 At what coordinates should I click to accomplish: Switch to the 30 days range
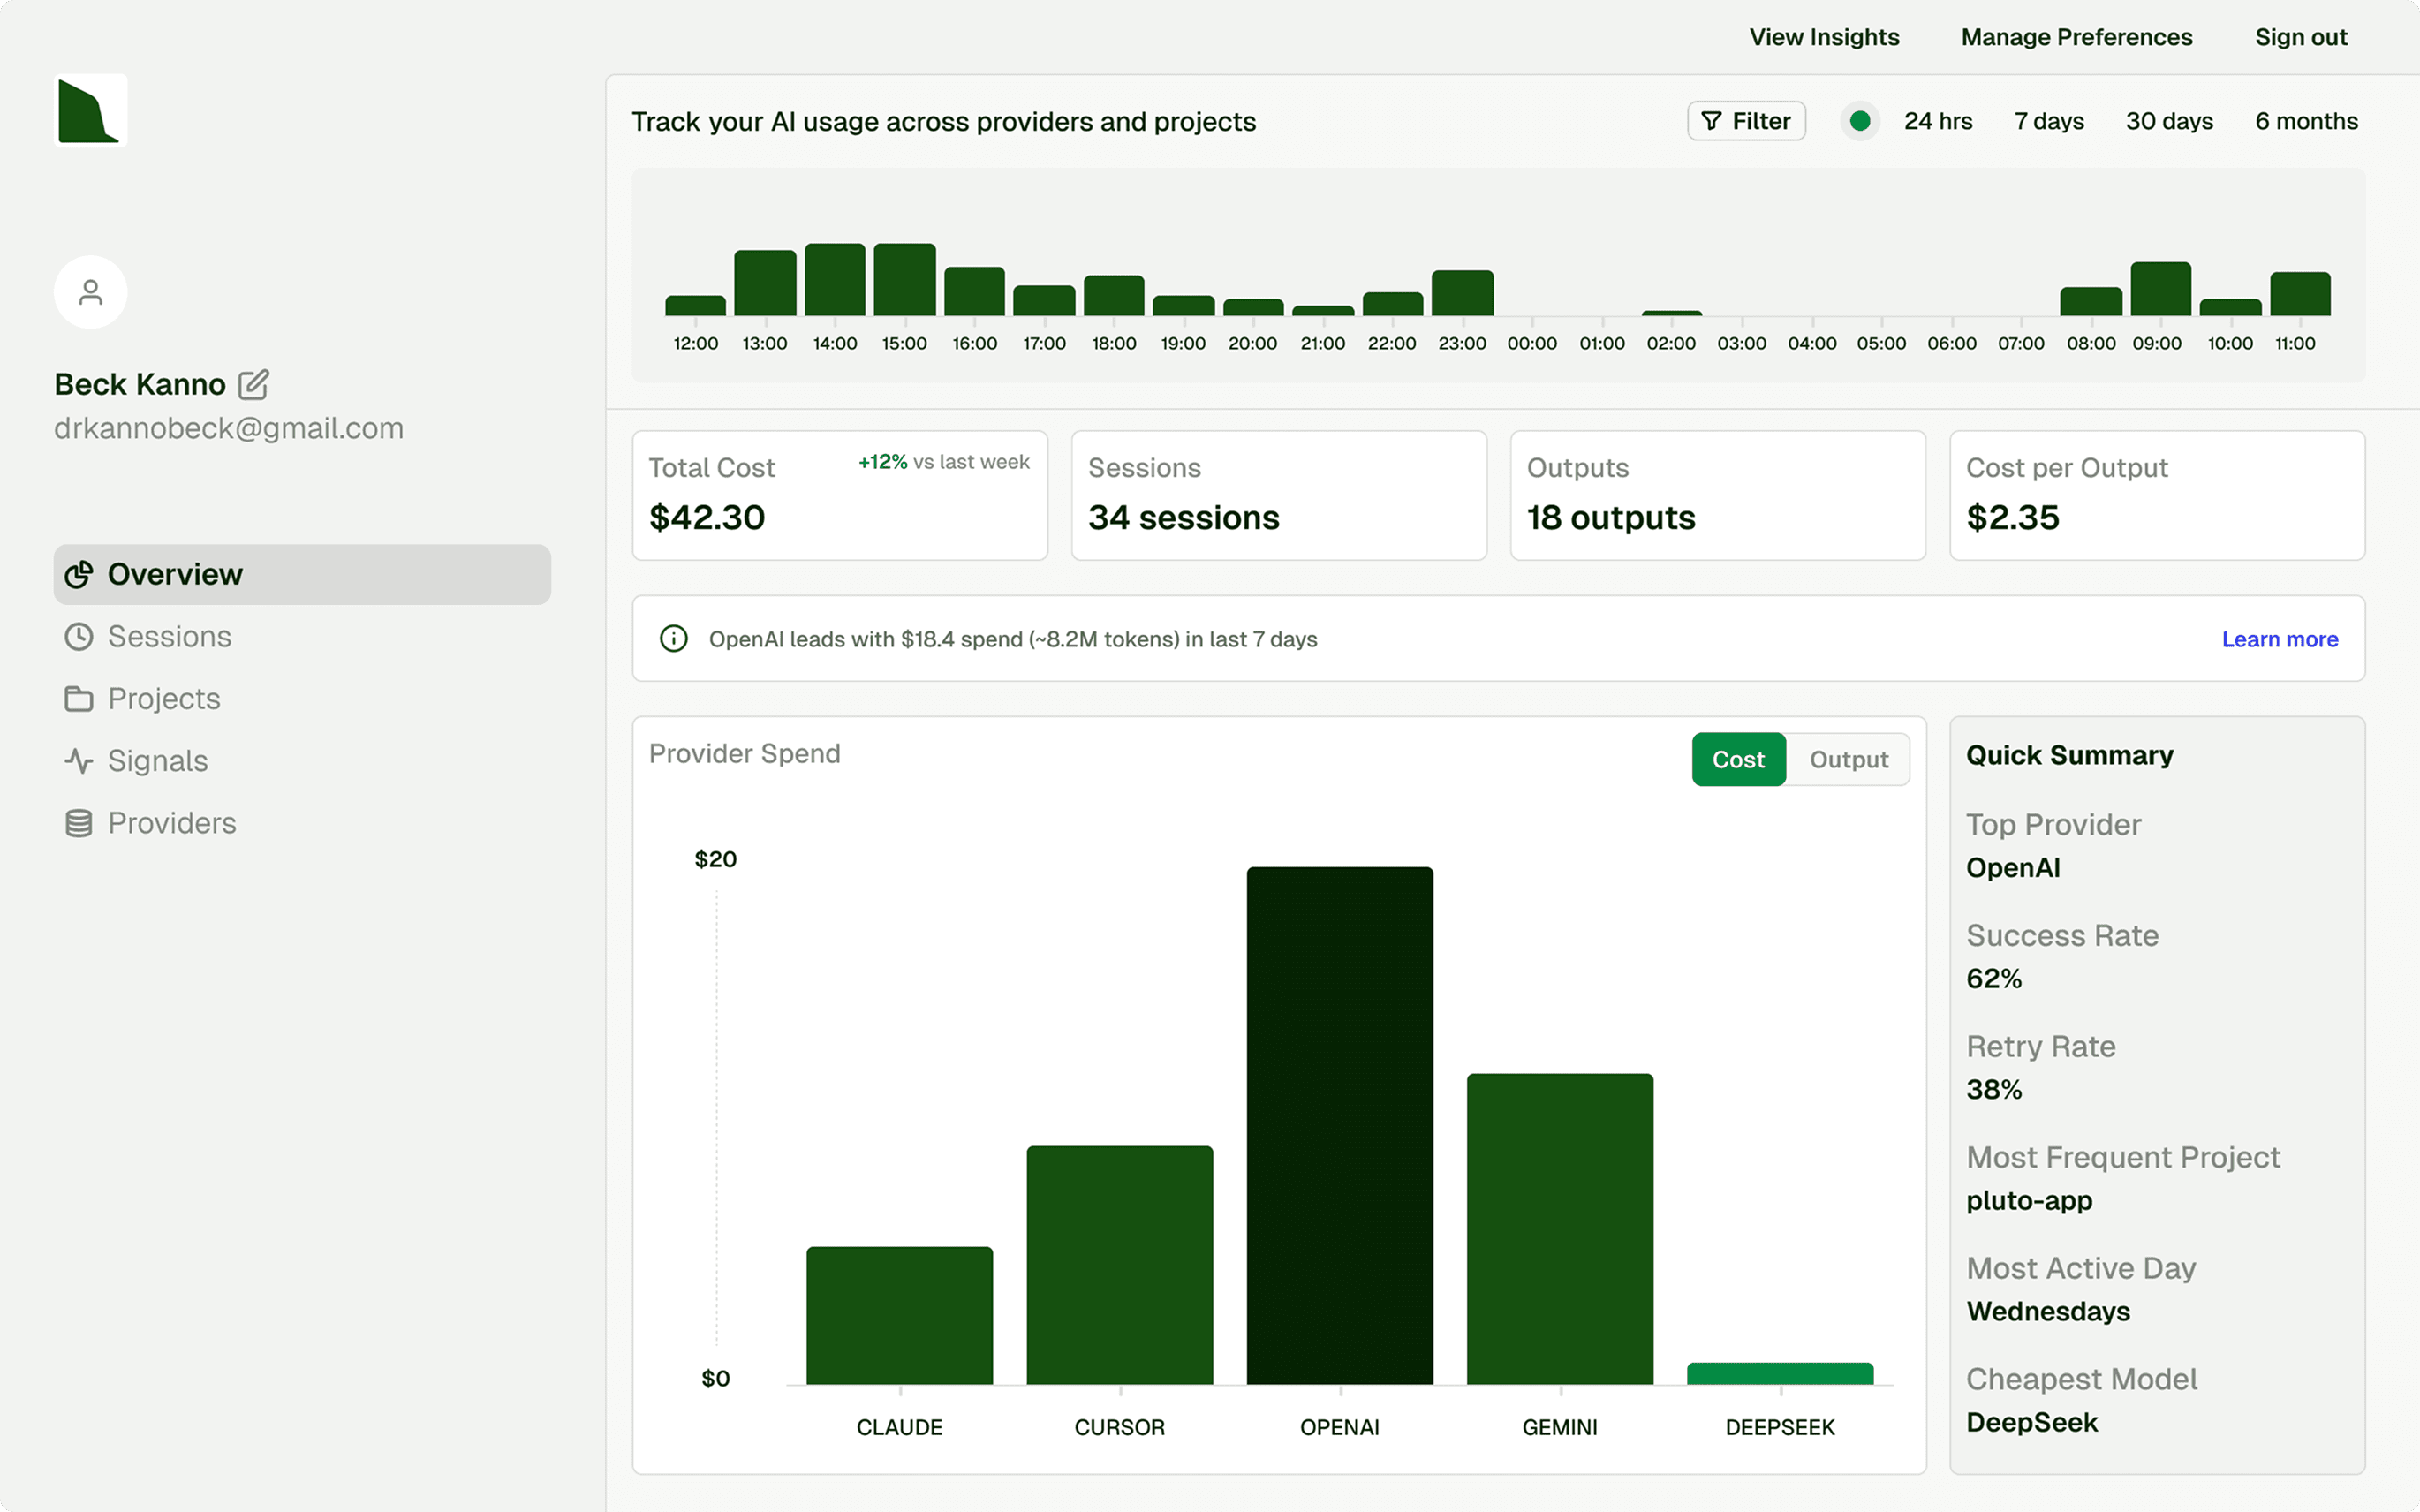pos(2169,121)
